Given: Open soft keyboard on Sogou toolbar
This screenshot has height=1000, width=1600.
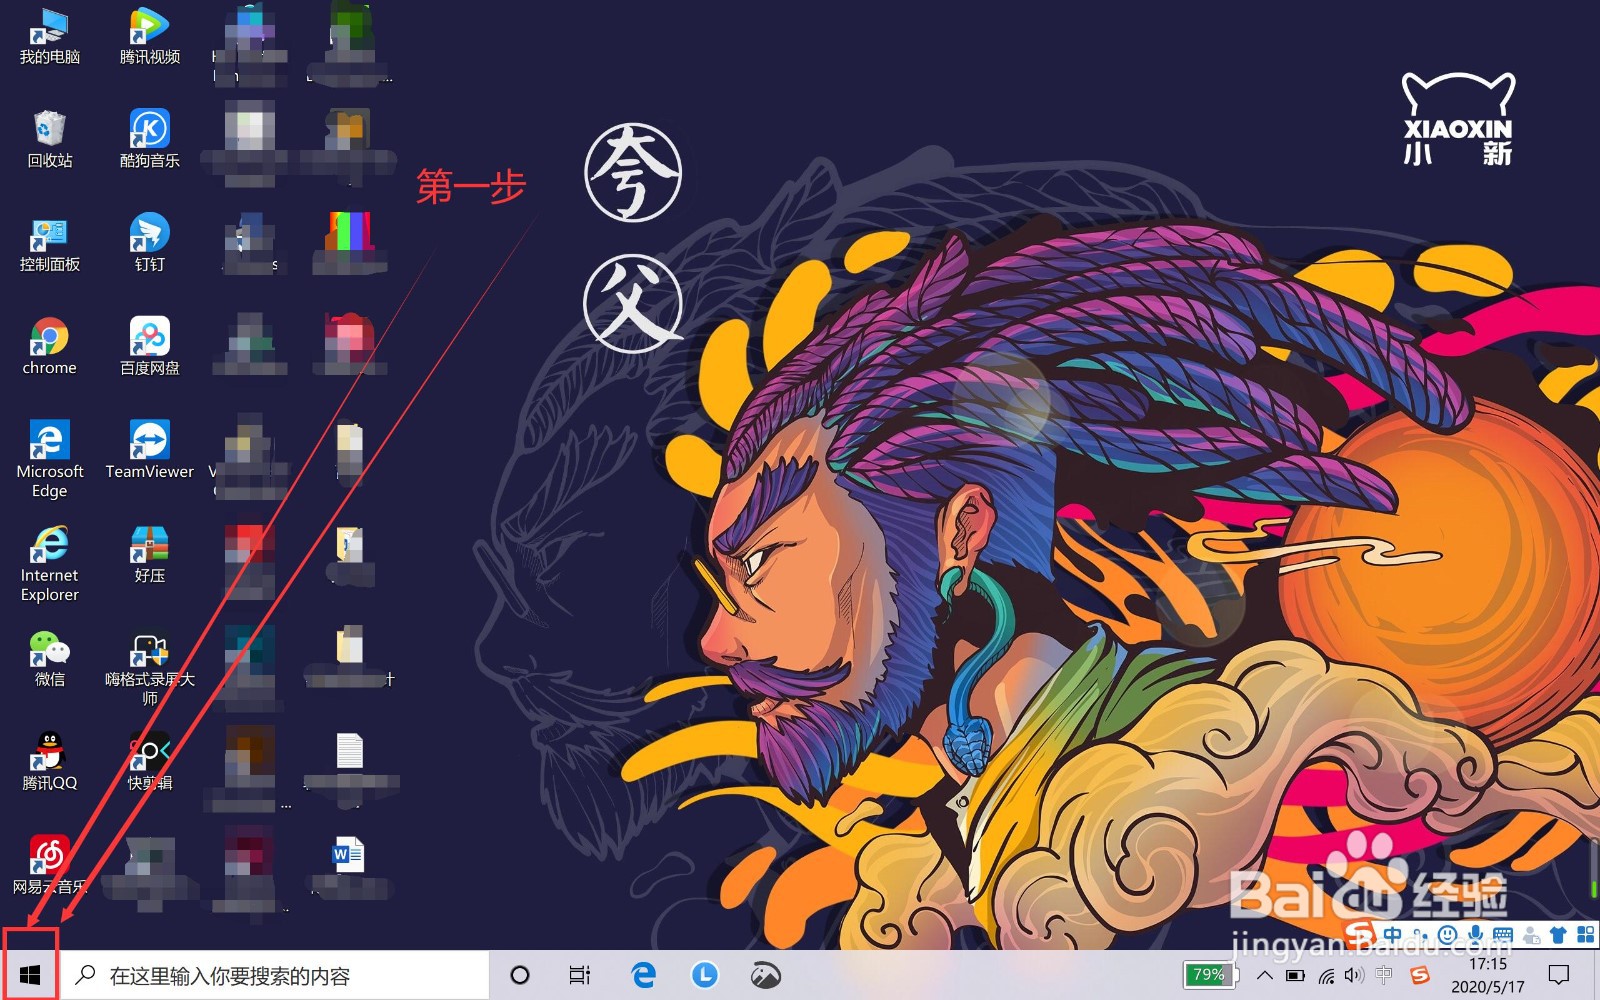Looking at the screenshot, I should tap(1503, 935).
